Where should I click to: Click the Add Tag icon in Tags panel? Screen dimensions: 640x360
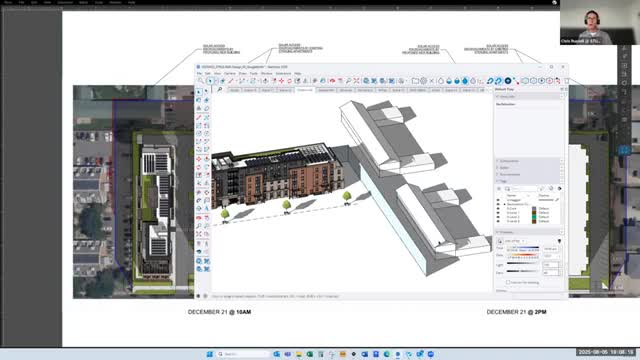pos(499,189)
